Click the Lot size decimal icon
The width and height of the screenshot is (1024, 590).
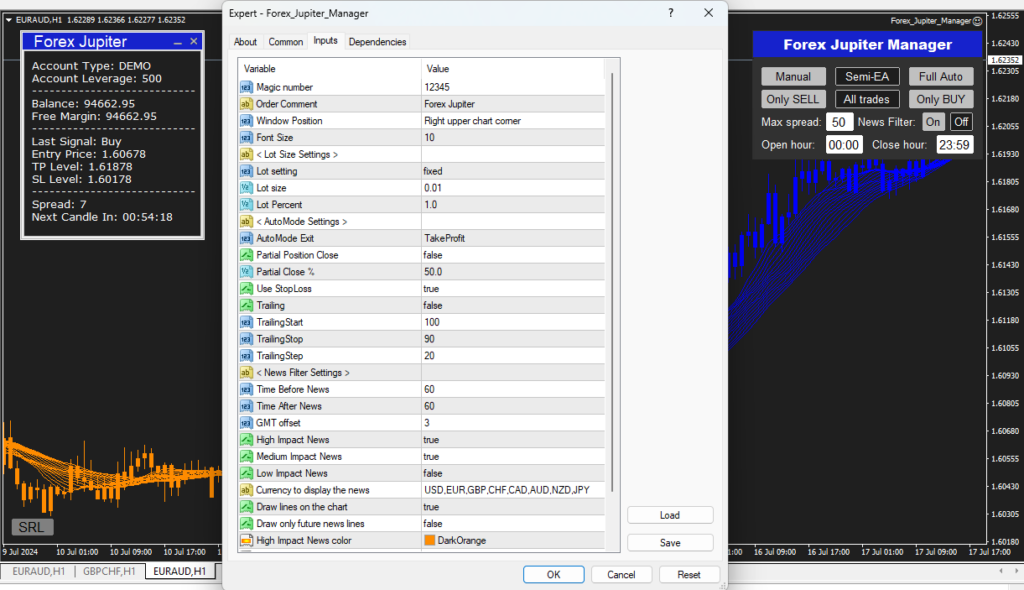coord(246,188)
